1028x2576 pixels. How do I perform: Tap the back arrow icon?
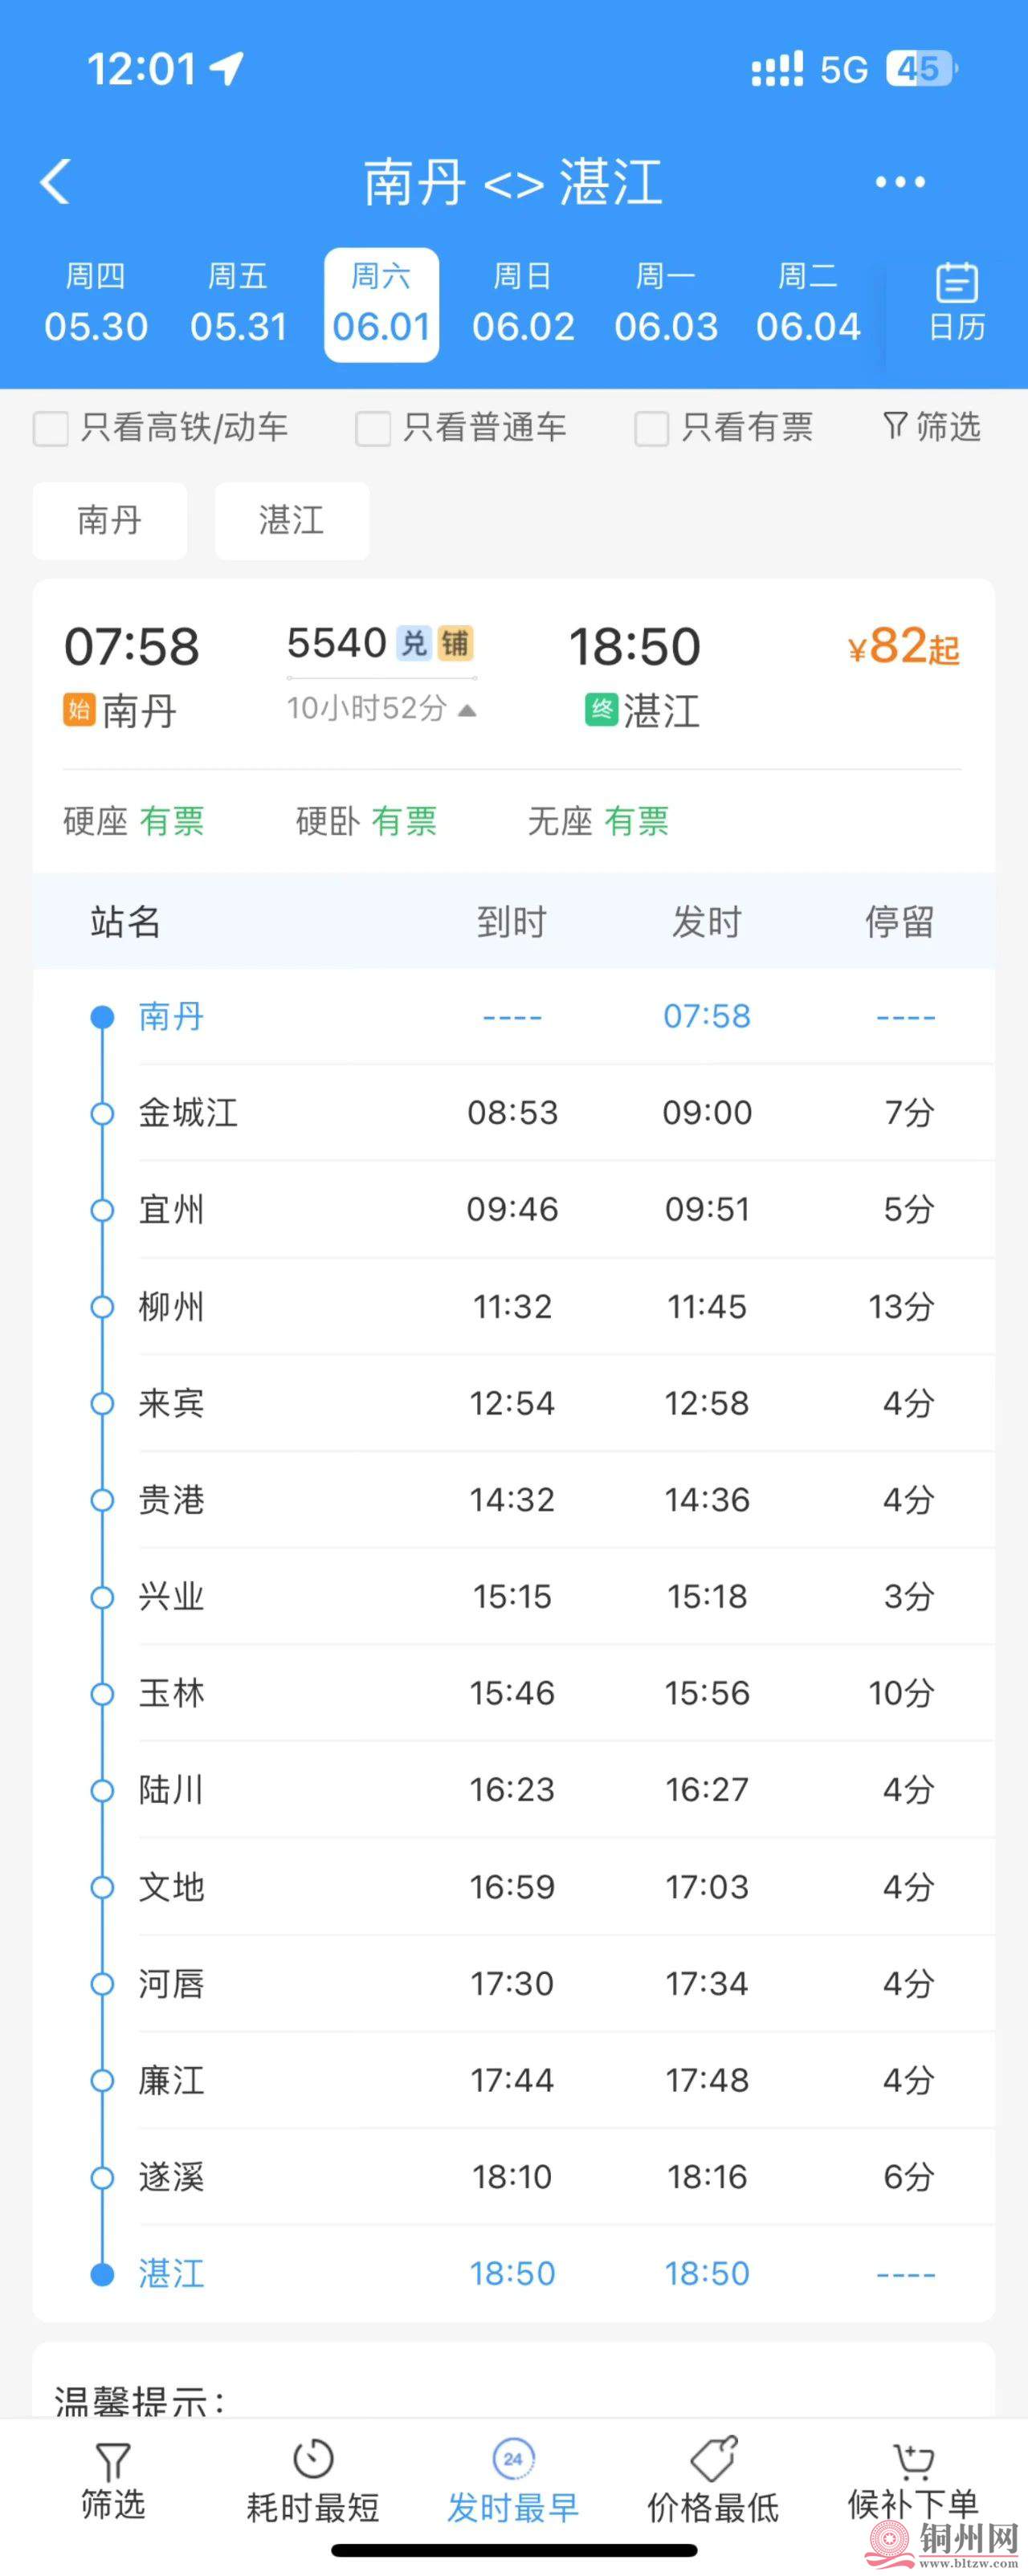[x=56, y=182]
